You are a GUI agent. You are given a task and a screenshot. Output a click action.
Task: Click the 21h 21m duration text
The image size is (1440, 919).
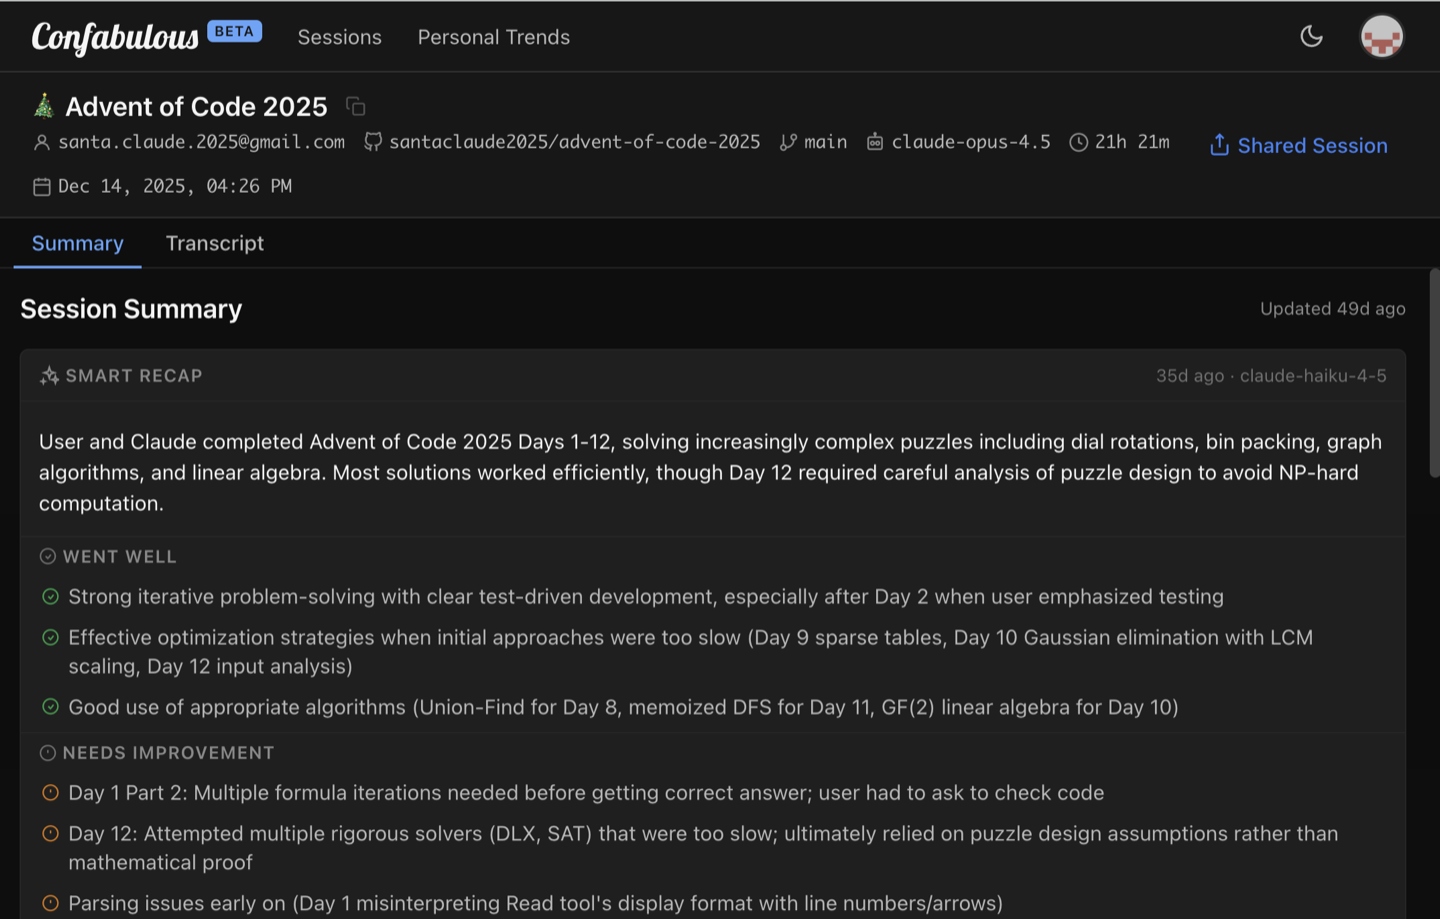(1132, 142)
